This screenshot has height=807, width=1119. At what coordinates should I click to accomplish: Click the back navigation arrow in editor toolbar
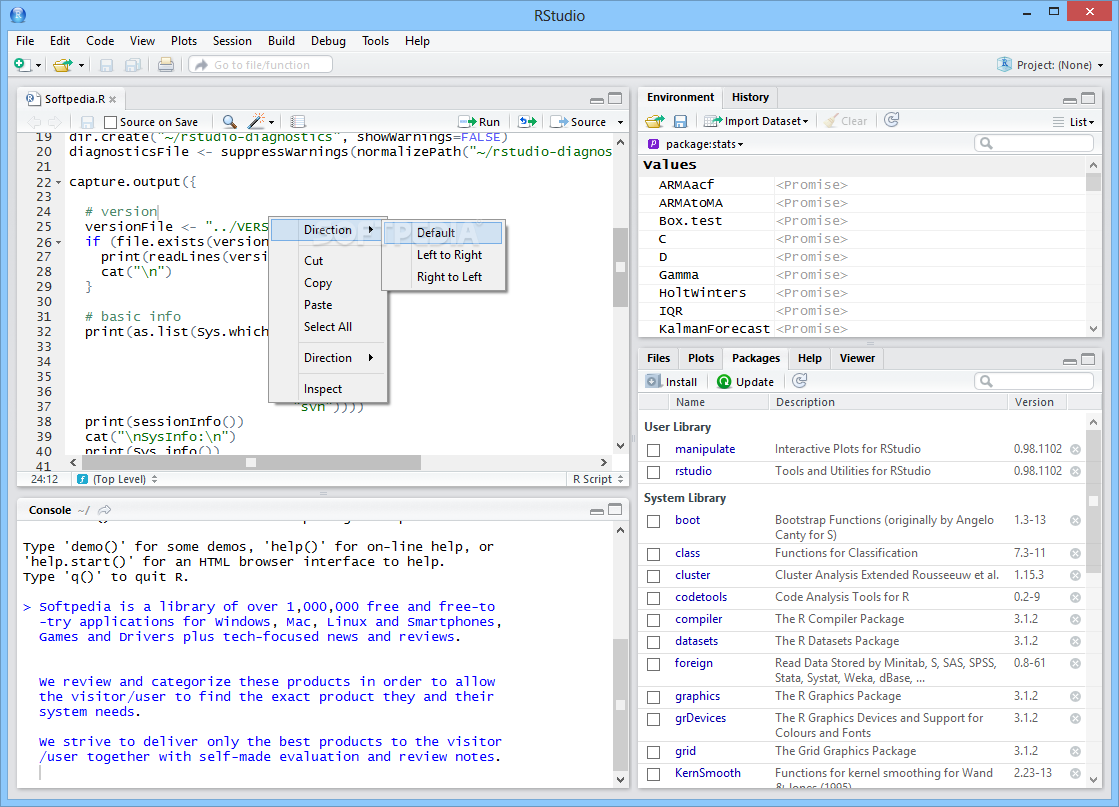(34, 122)
